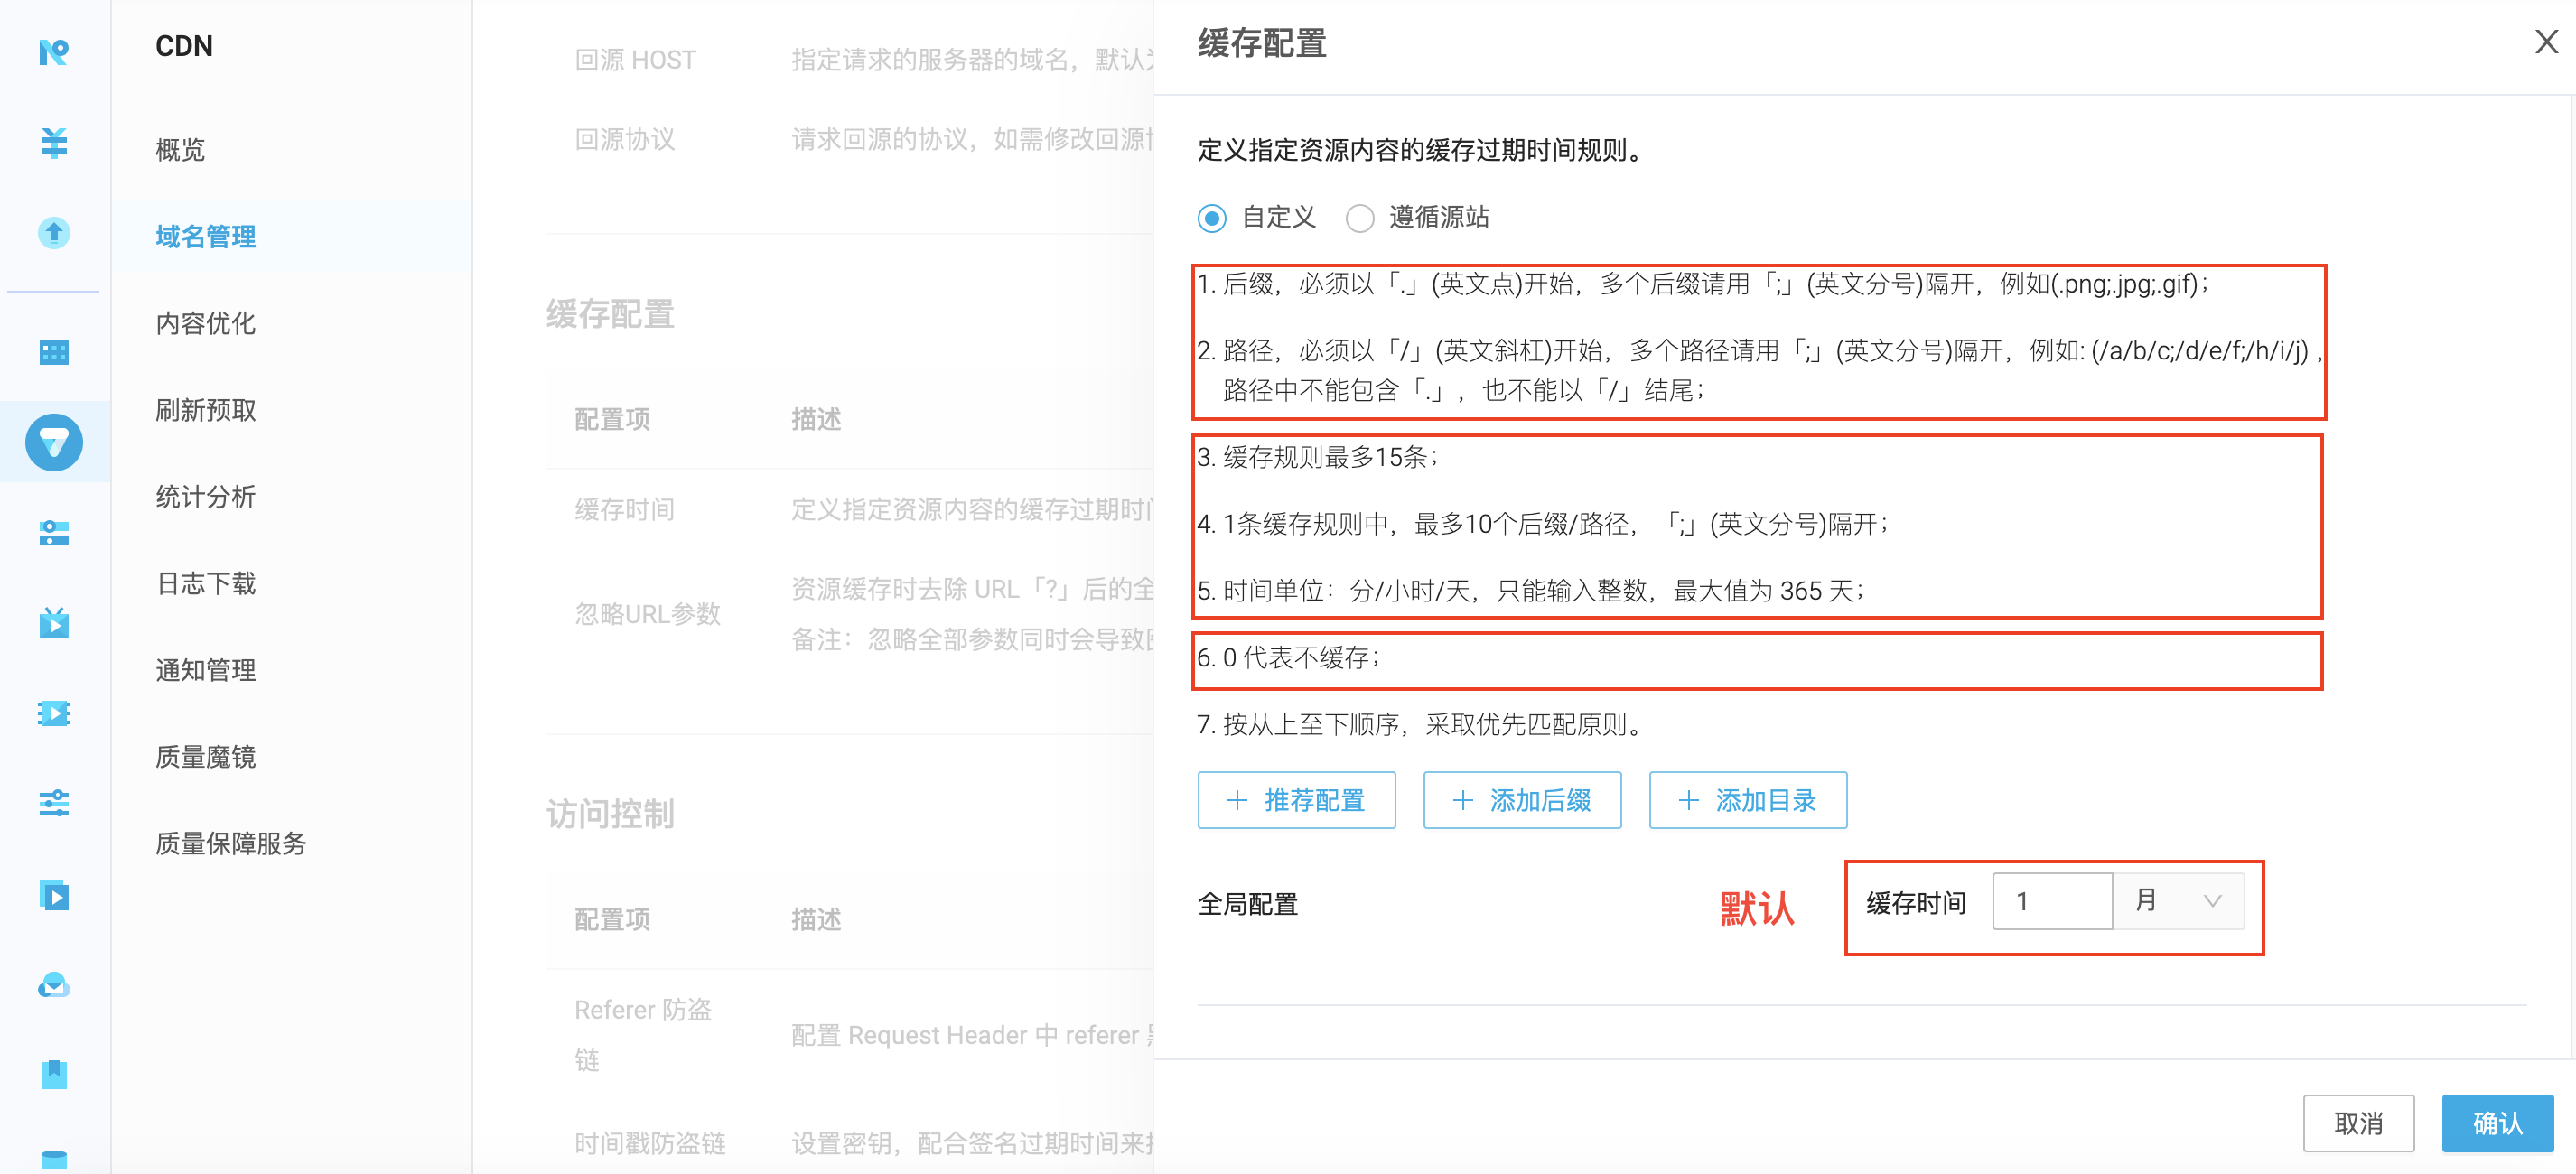
Task: Click the 忽略URL参数 row label
Action: pyautogui.click(x=648, y=614)
